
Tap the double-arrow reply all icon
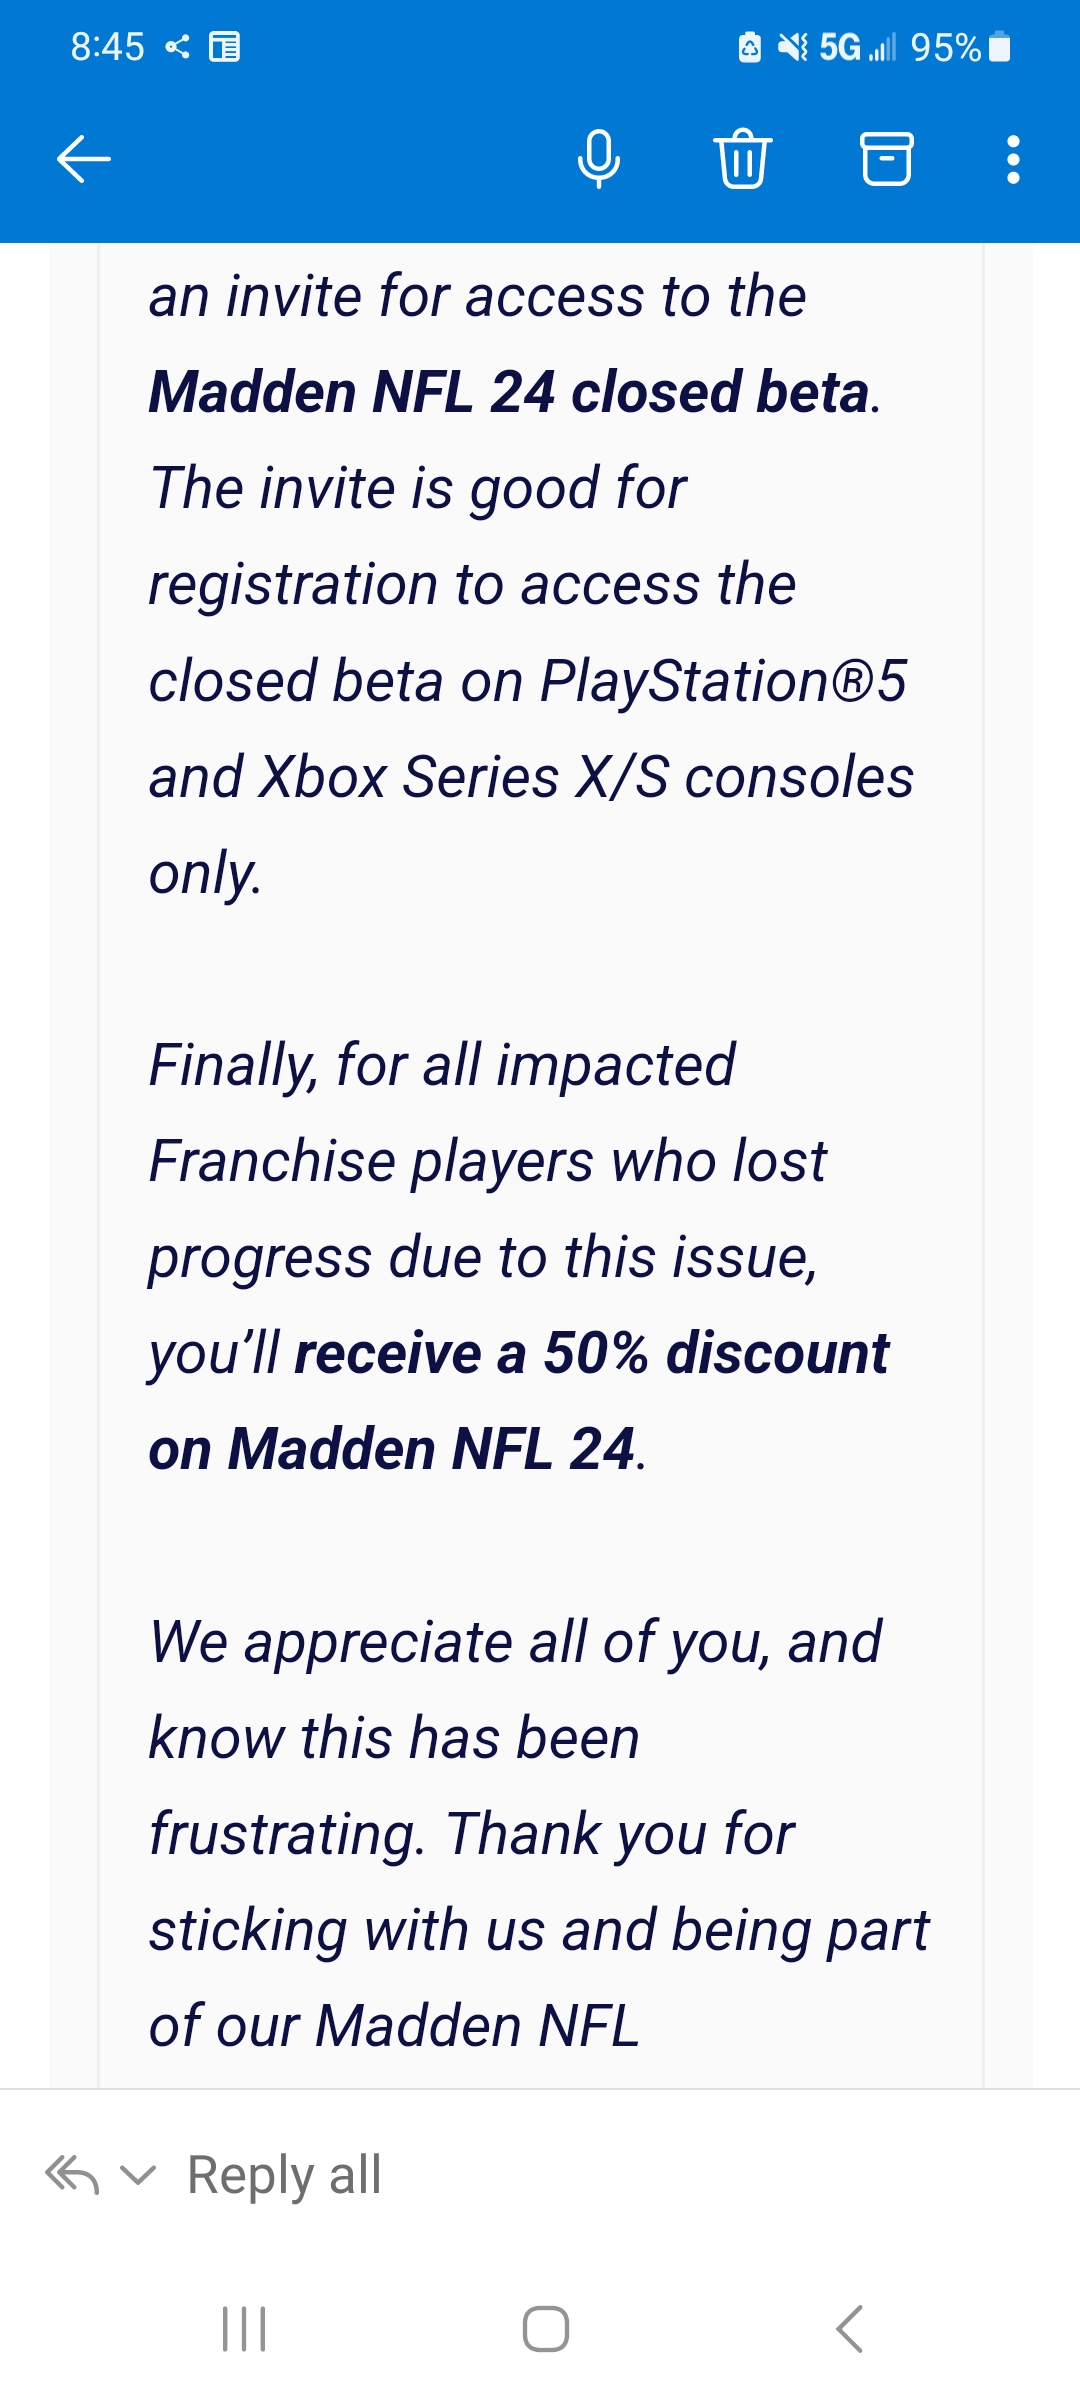72,2175
